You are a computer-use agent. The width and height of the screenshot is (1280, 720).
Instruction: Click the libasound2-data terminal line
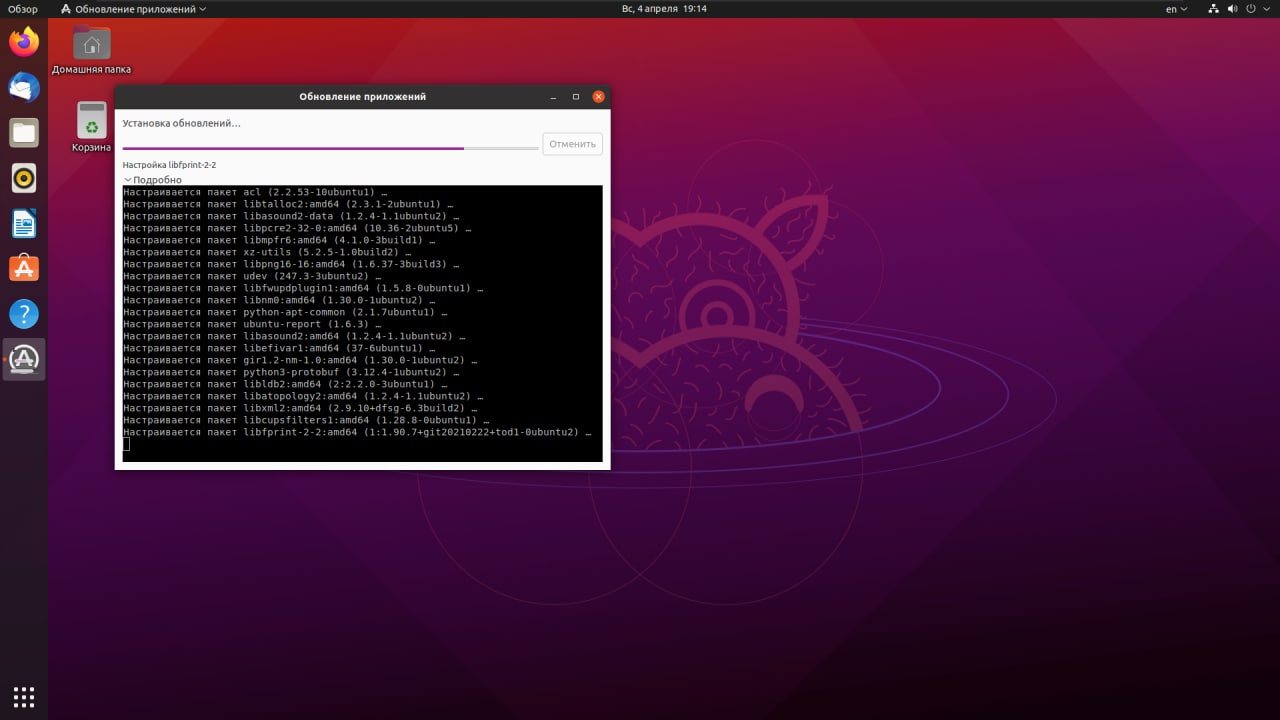tap(291, 216)
